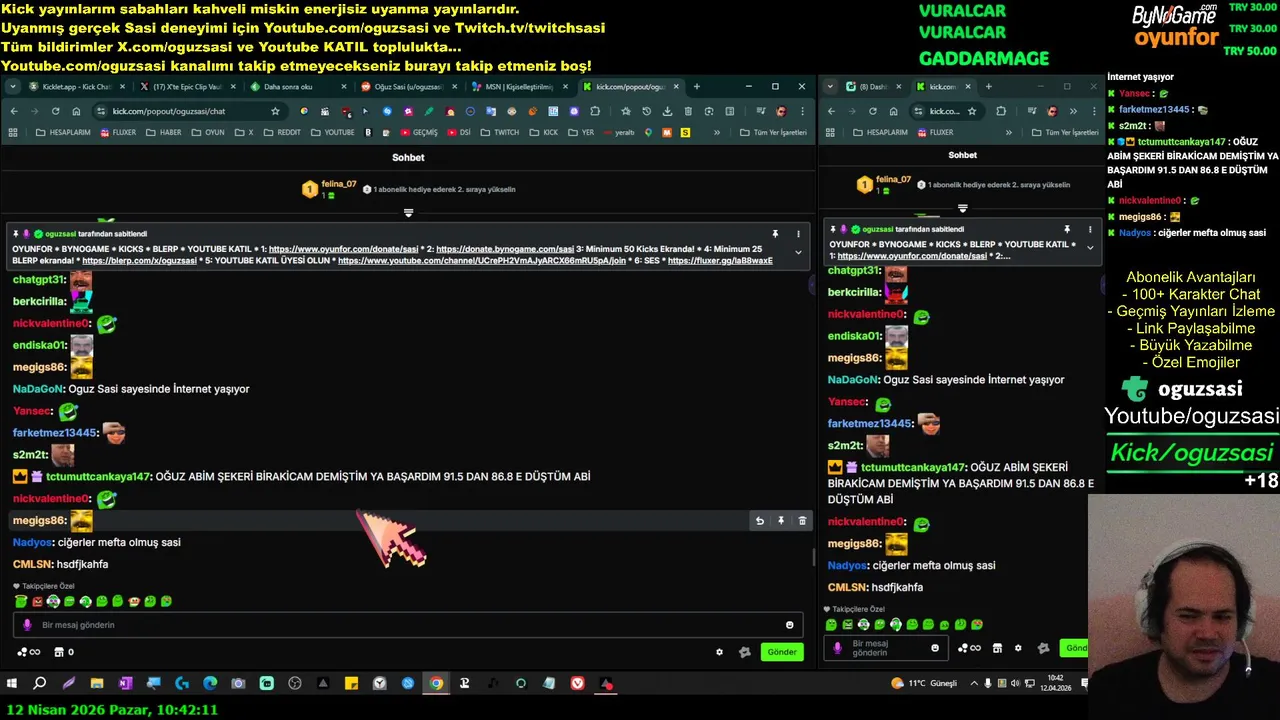Click the delete icon on megigs86 message
Image resolution: width=1280 pixels, height=720 pixels.
click(x=802, y=521)
